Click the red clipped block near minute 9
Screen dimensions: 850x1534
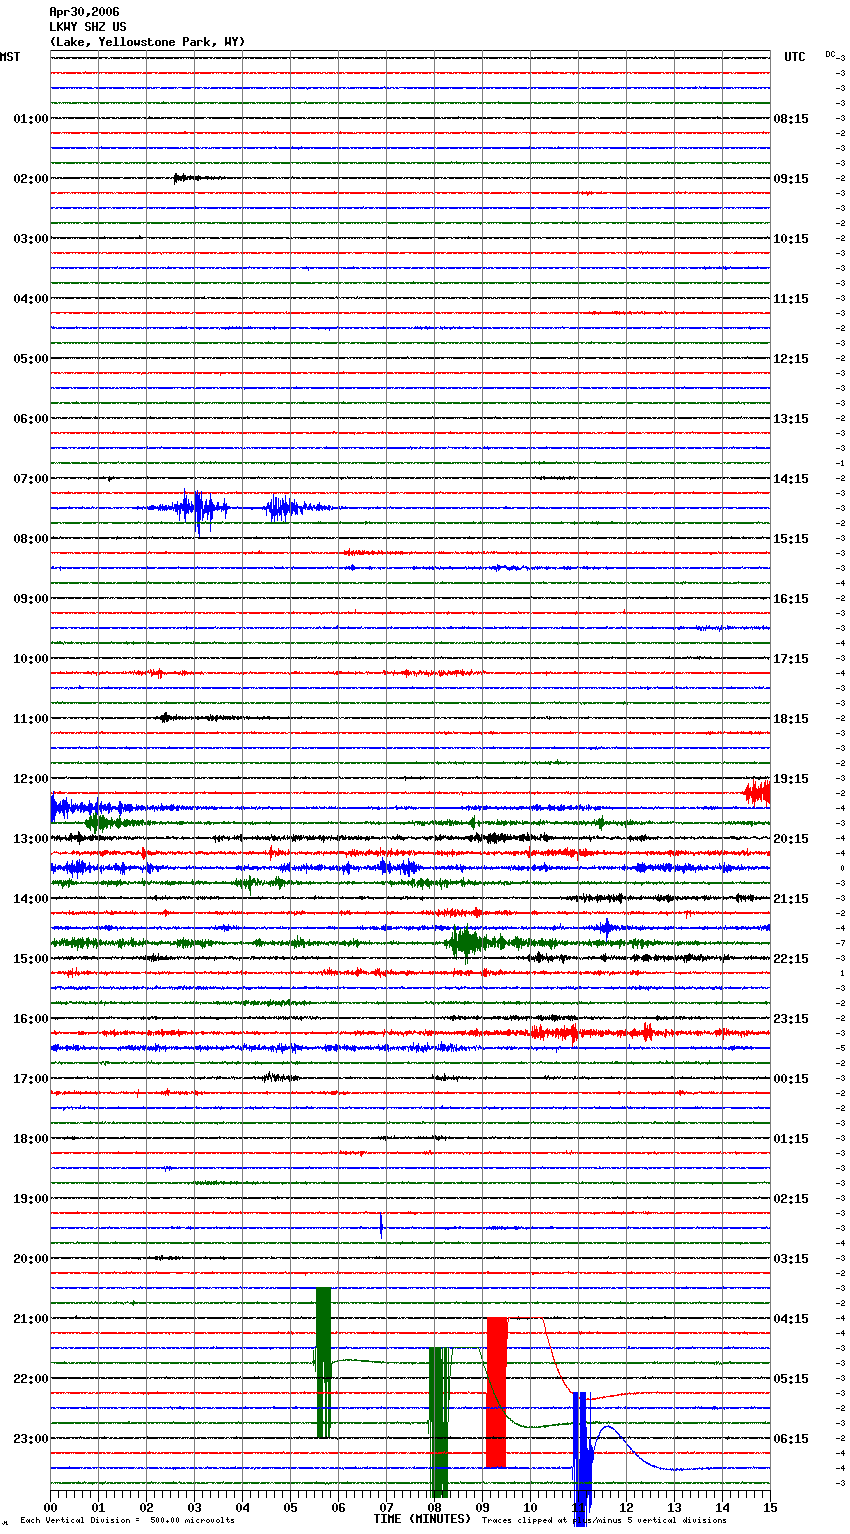[497, 1393]
